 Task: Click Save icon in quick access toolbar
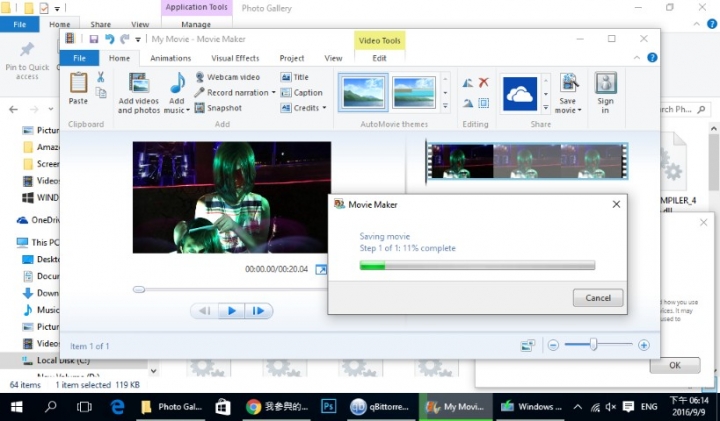pos(94,39)
